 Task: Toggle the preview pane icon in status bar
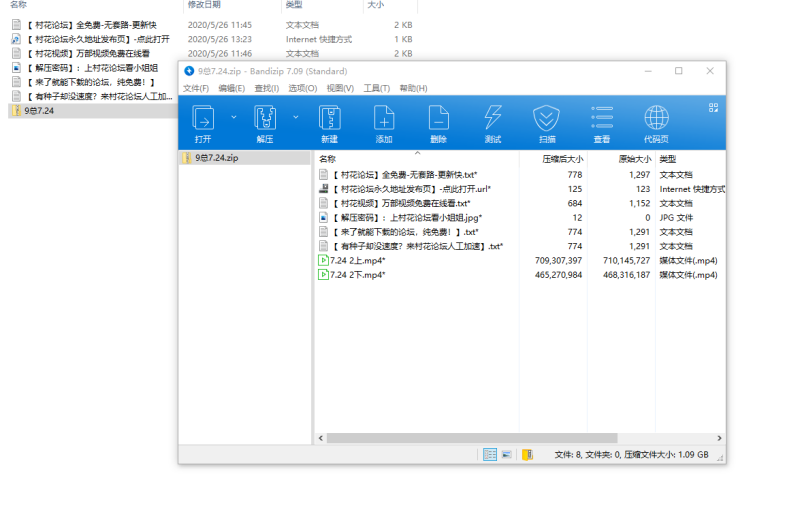click(508, 455)
